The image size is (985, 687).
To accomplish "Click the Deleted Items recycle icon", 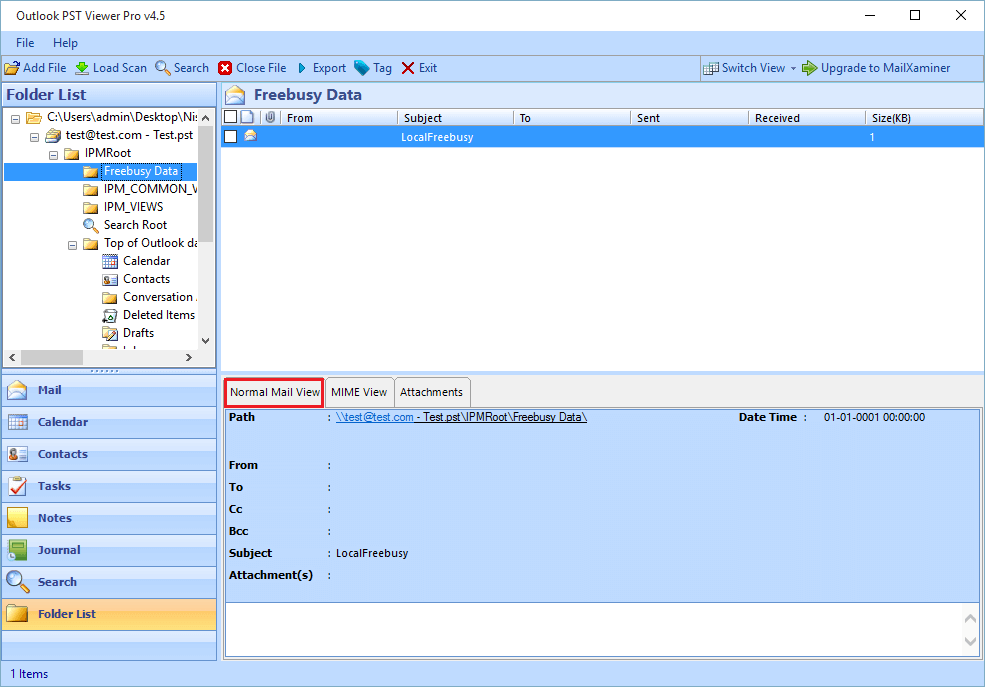I will 110,315.
